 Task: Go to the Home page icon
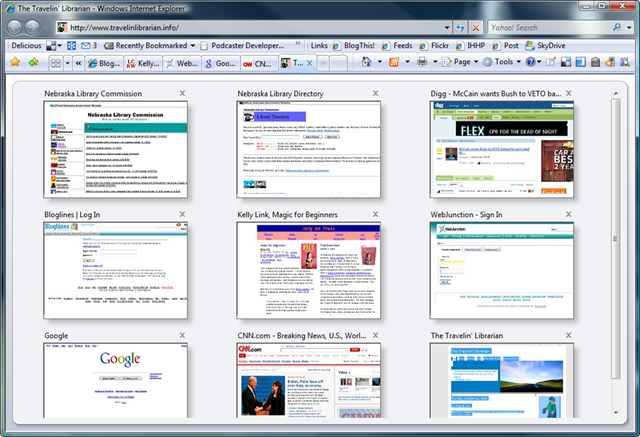tap(366, 62)
